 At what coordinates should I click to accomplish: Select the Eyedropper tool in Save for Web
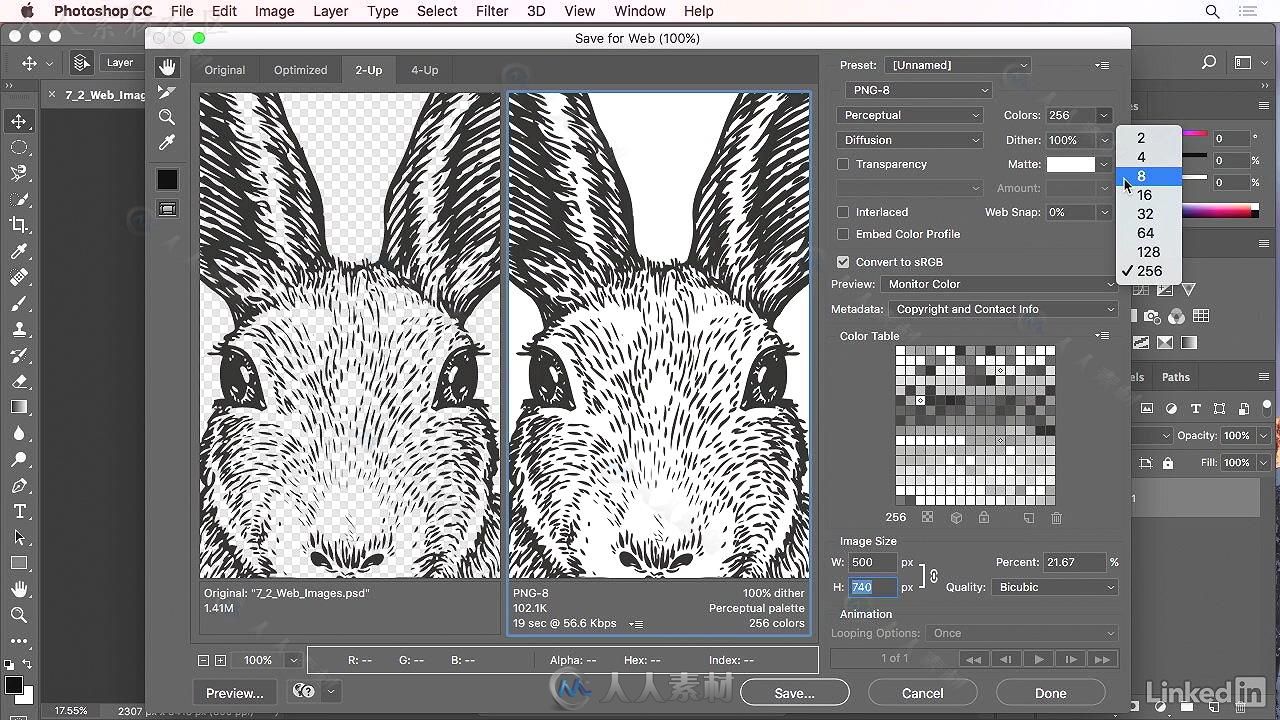coord(167,143)
